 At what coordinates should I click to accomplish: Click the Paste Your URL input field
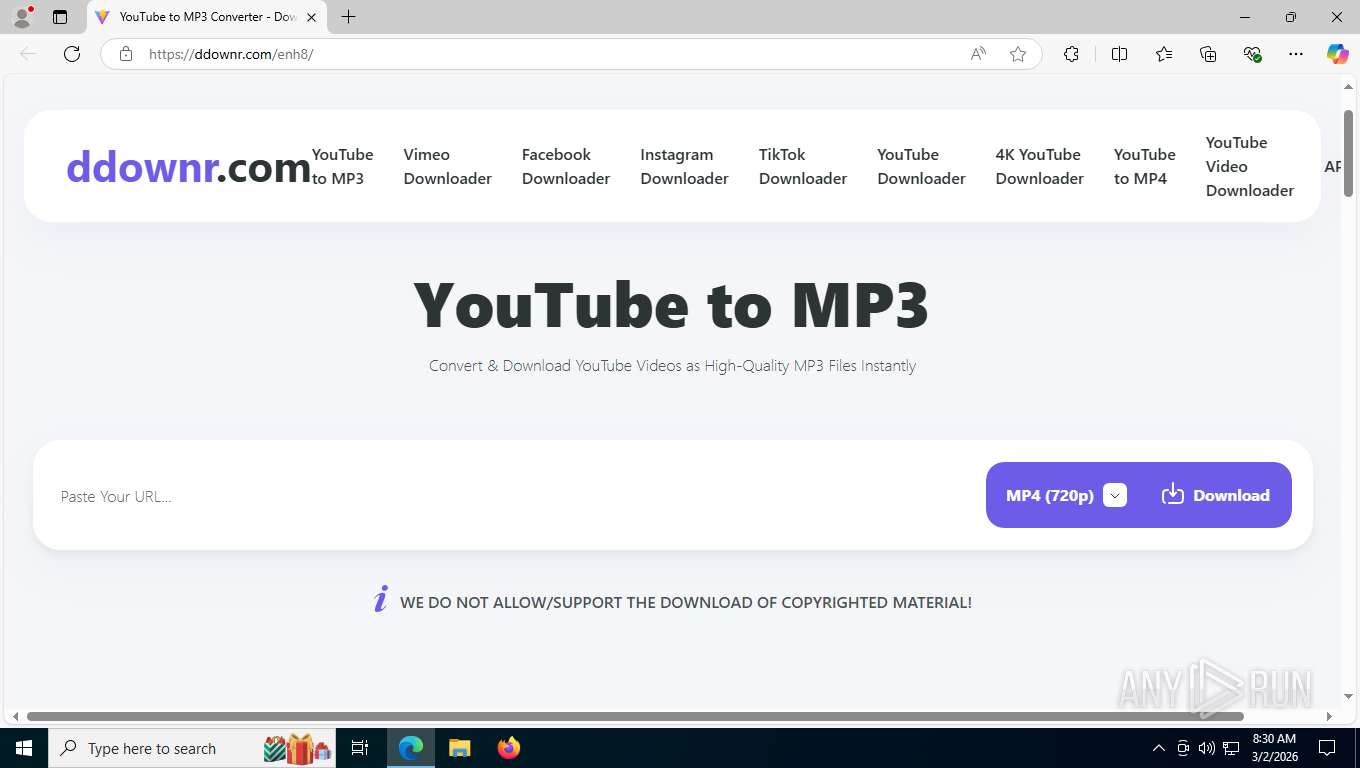(515, 496)
